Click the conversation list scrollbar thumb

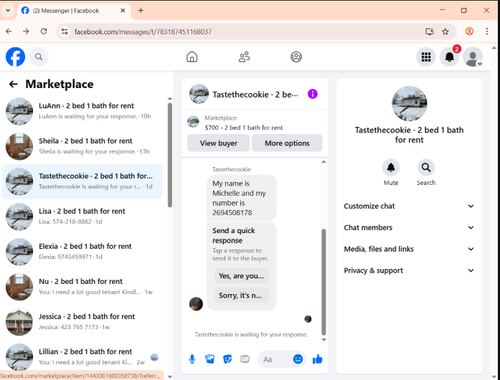[170, 154]
